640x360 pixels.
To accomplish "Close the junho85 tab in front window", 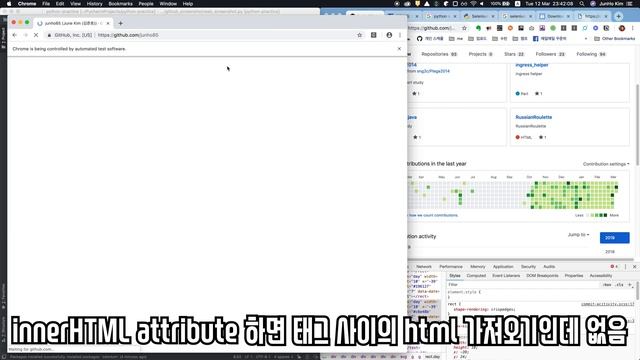I will click(108, 23).
